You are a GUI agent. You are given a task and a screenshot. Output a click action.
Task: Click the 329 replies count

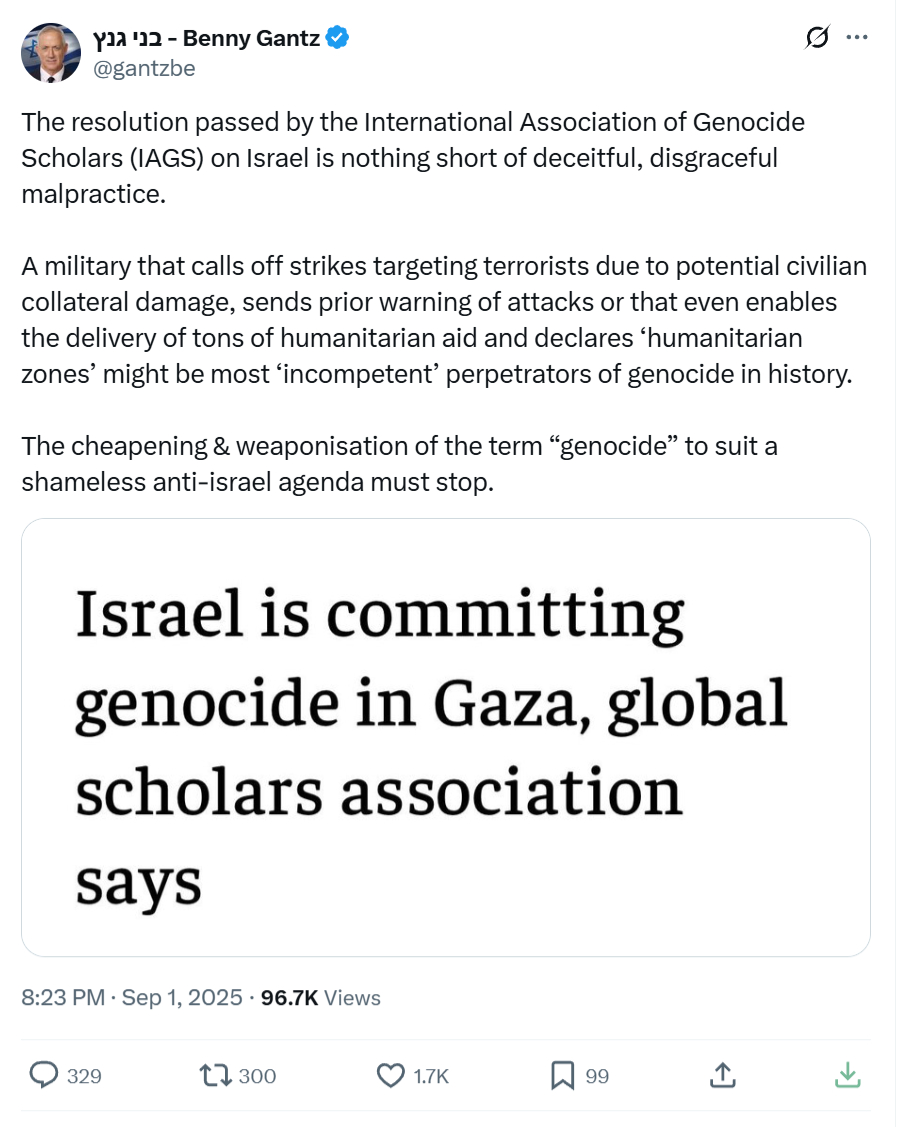click(84, 1076)
